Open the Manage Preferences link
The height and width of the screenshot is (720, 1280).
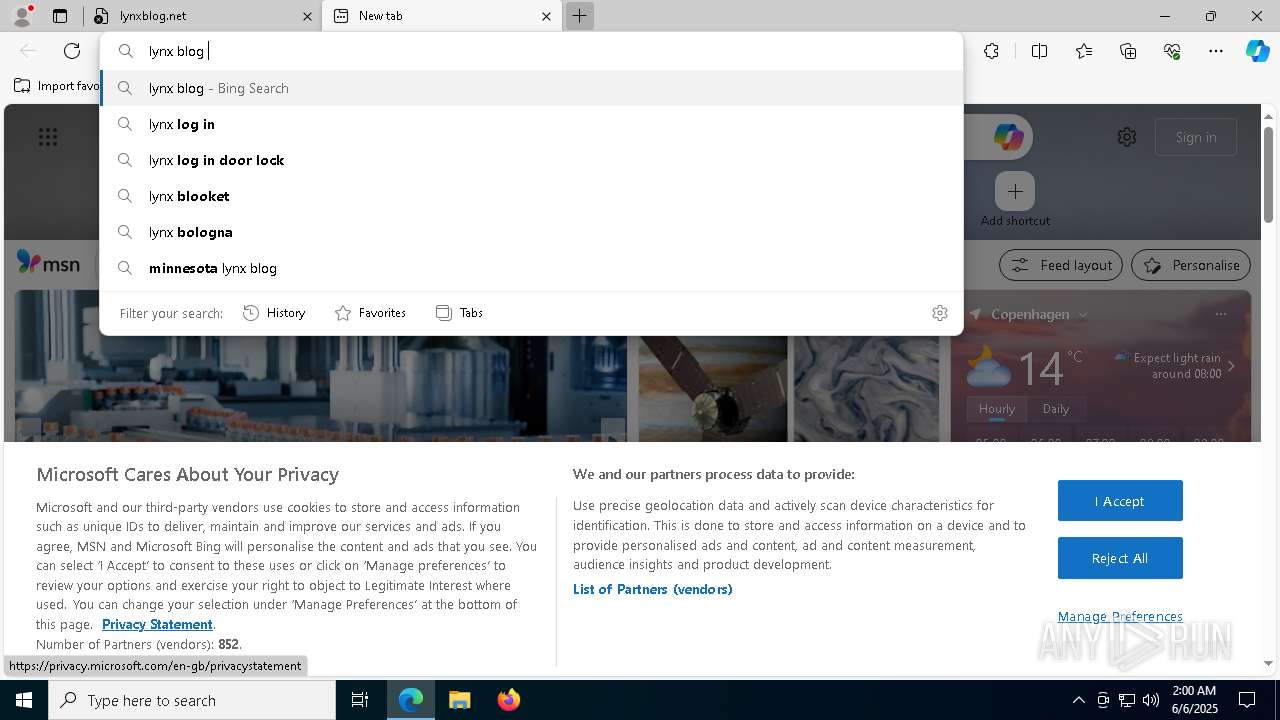1120,616
